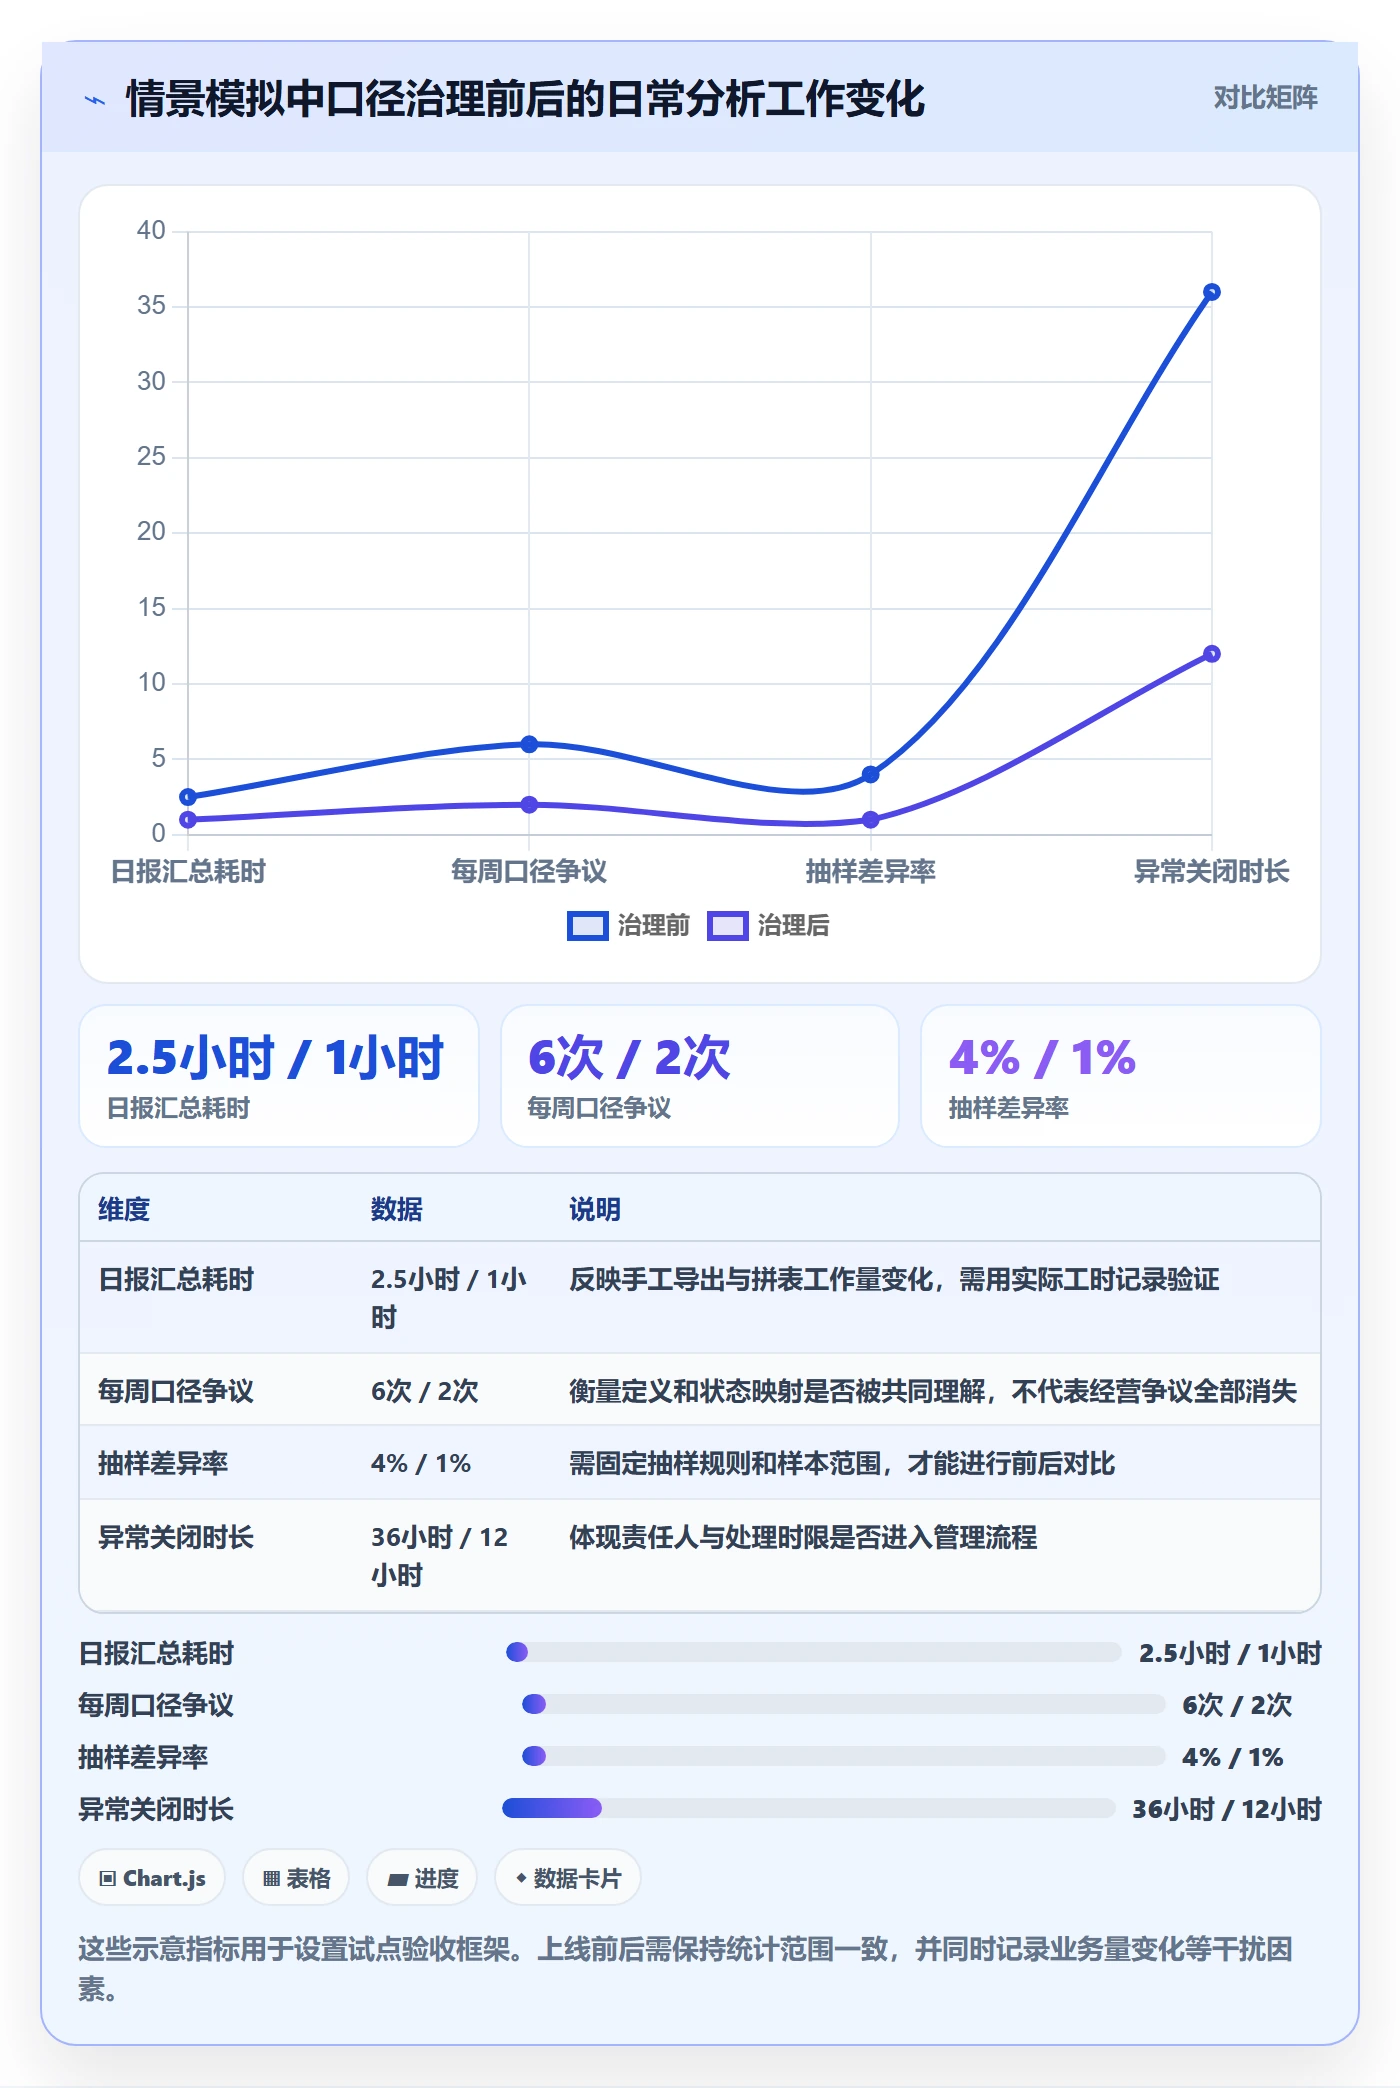
Task: Click the 异常关闭时长 x-axis label
Action: tap(1211, 872)
